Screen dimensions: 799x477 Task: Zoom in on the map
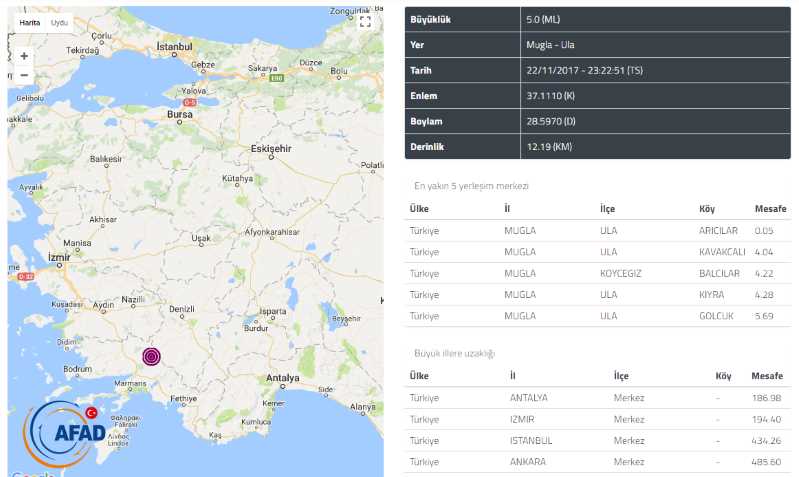[24, 56]
